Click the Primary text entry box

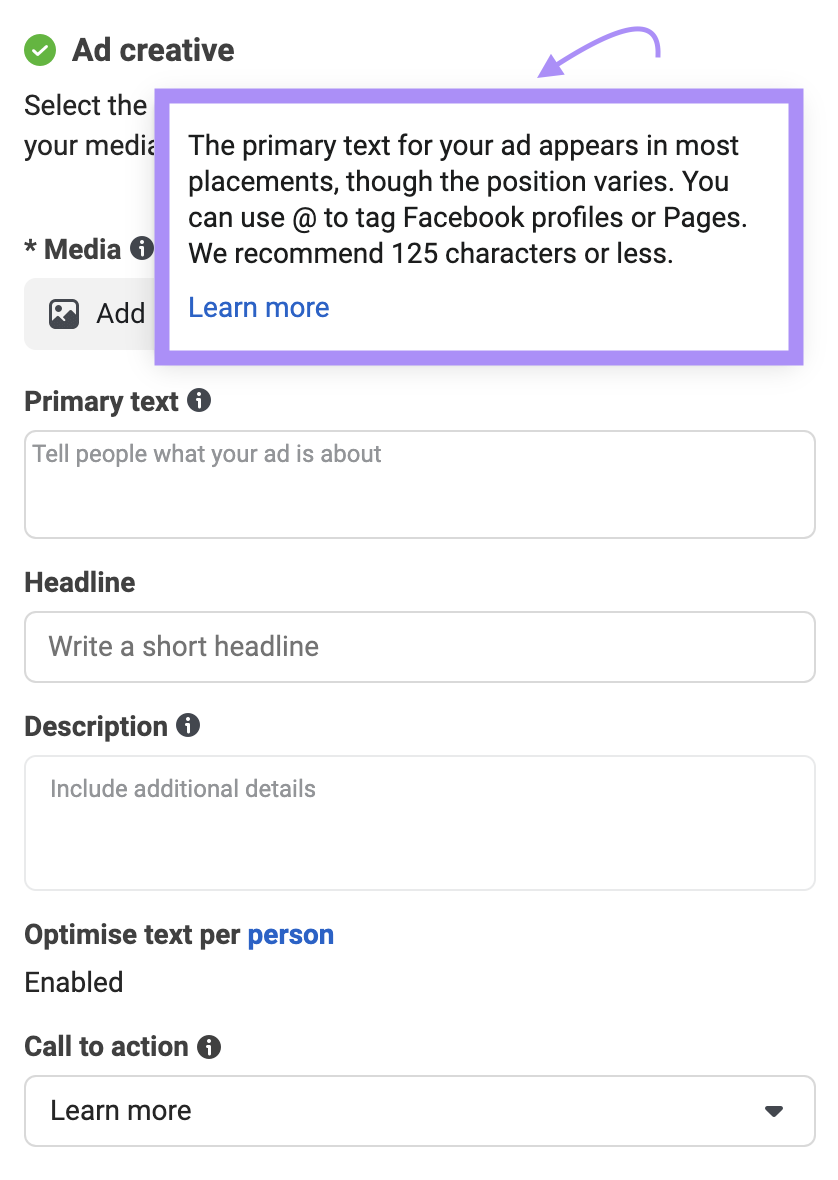(419, 485)
